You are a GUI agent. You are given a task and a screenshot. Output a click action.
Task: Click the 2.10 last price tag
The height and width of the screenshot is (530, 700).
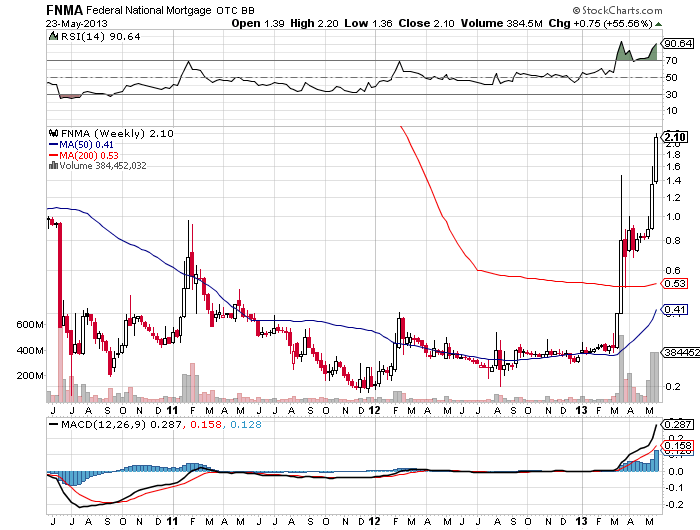point(675,137)
